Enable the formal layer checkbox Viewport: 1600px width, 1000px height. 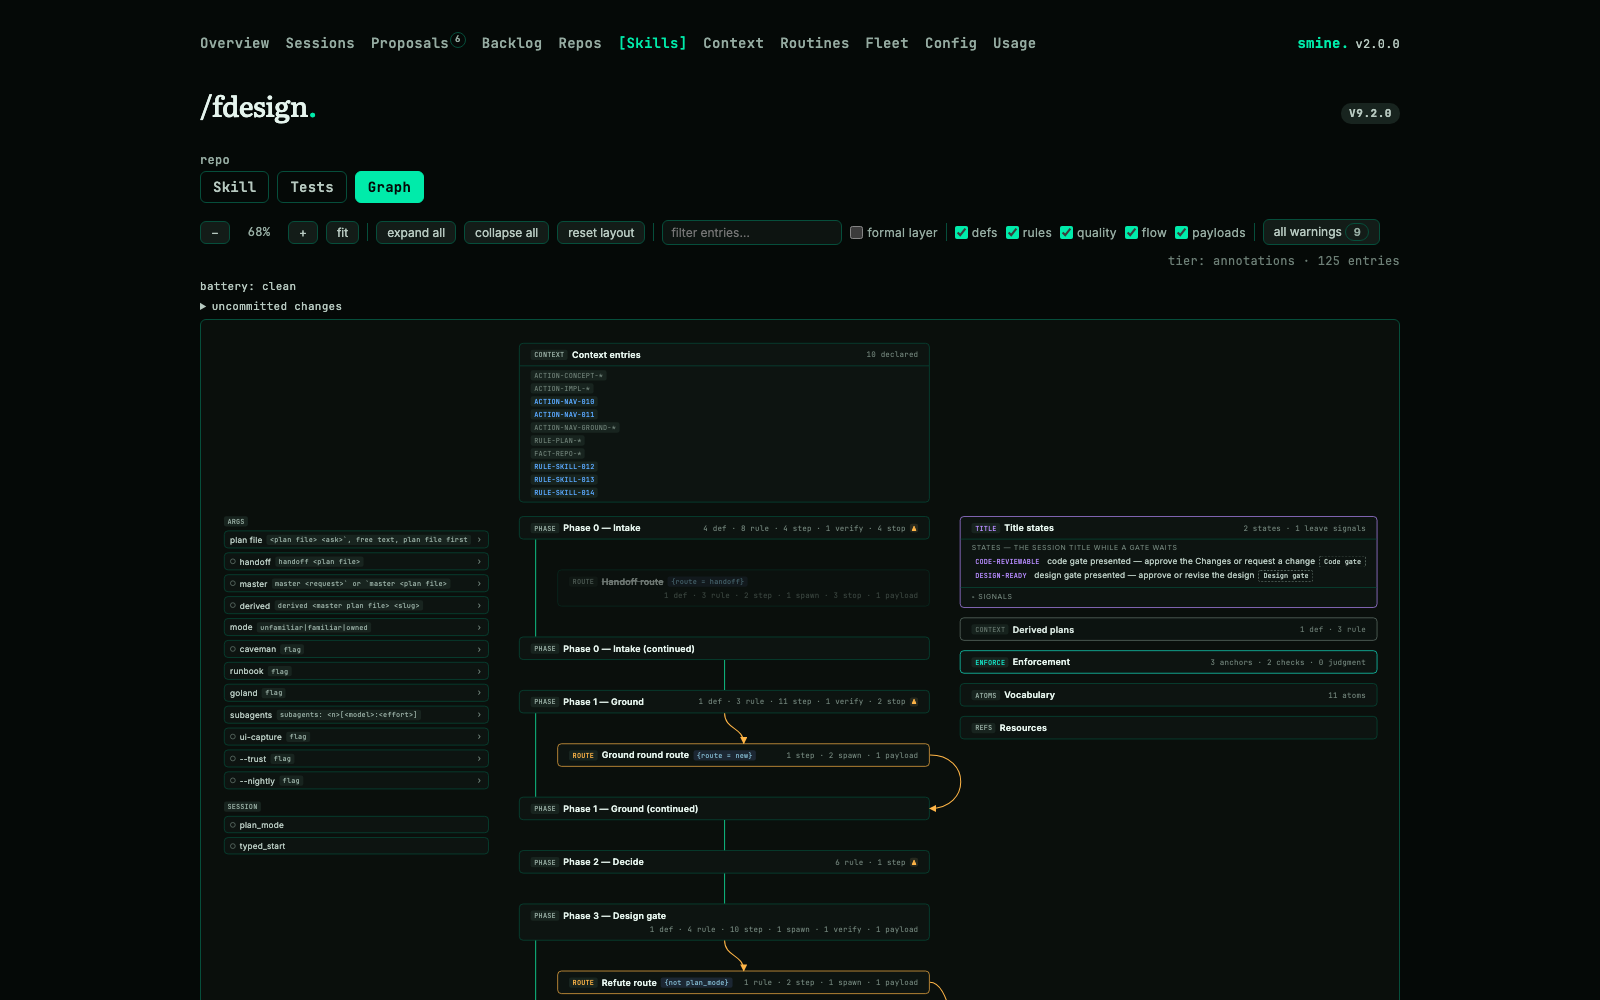click(857, 233)
